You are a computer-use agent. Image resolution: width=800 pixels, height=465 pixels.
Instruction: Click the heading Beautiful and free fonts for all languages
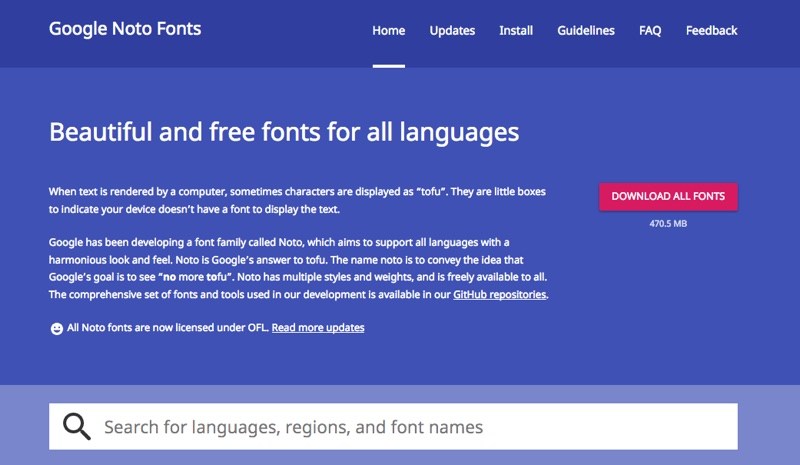point(284,132)
